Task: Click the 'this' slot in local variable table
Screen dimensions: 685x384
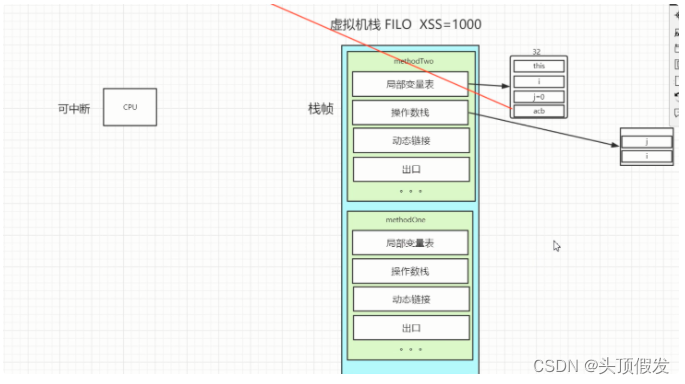Action: click(x=539, y=66)
